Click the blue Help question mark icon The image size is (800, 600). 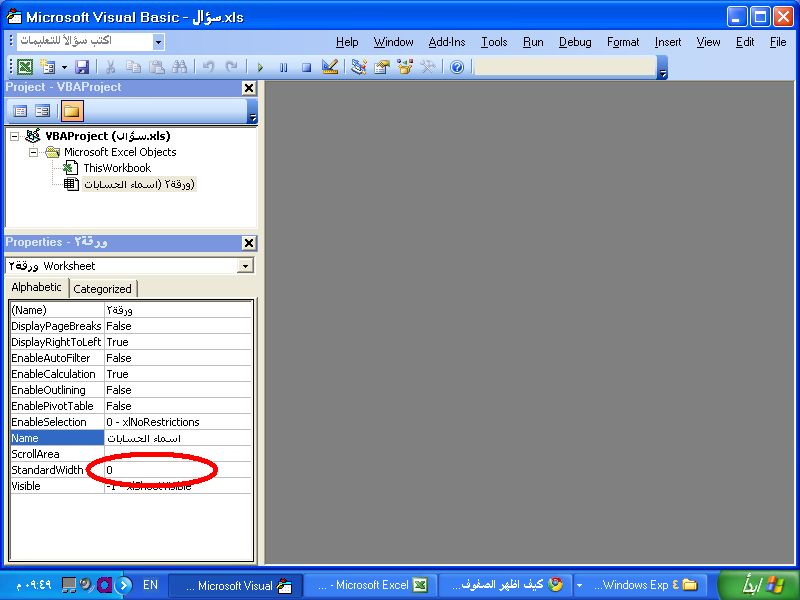(457, 67)
